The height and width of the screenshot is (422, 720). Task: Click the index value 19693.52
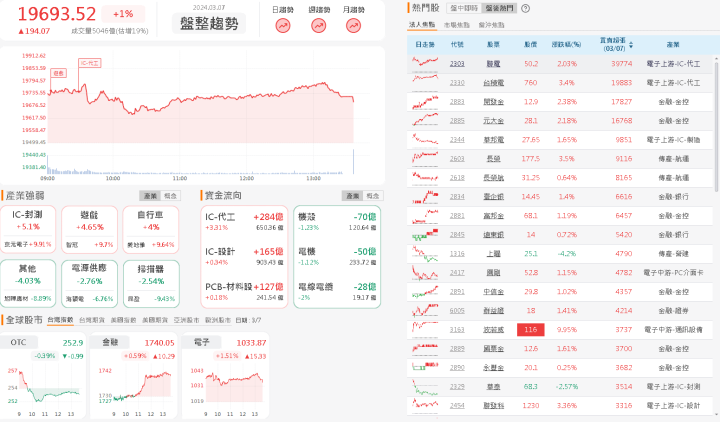click(56, 14)
